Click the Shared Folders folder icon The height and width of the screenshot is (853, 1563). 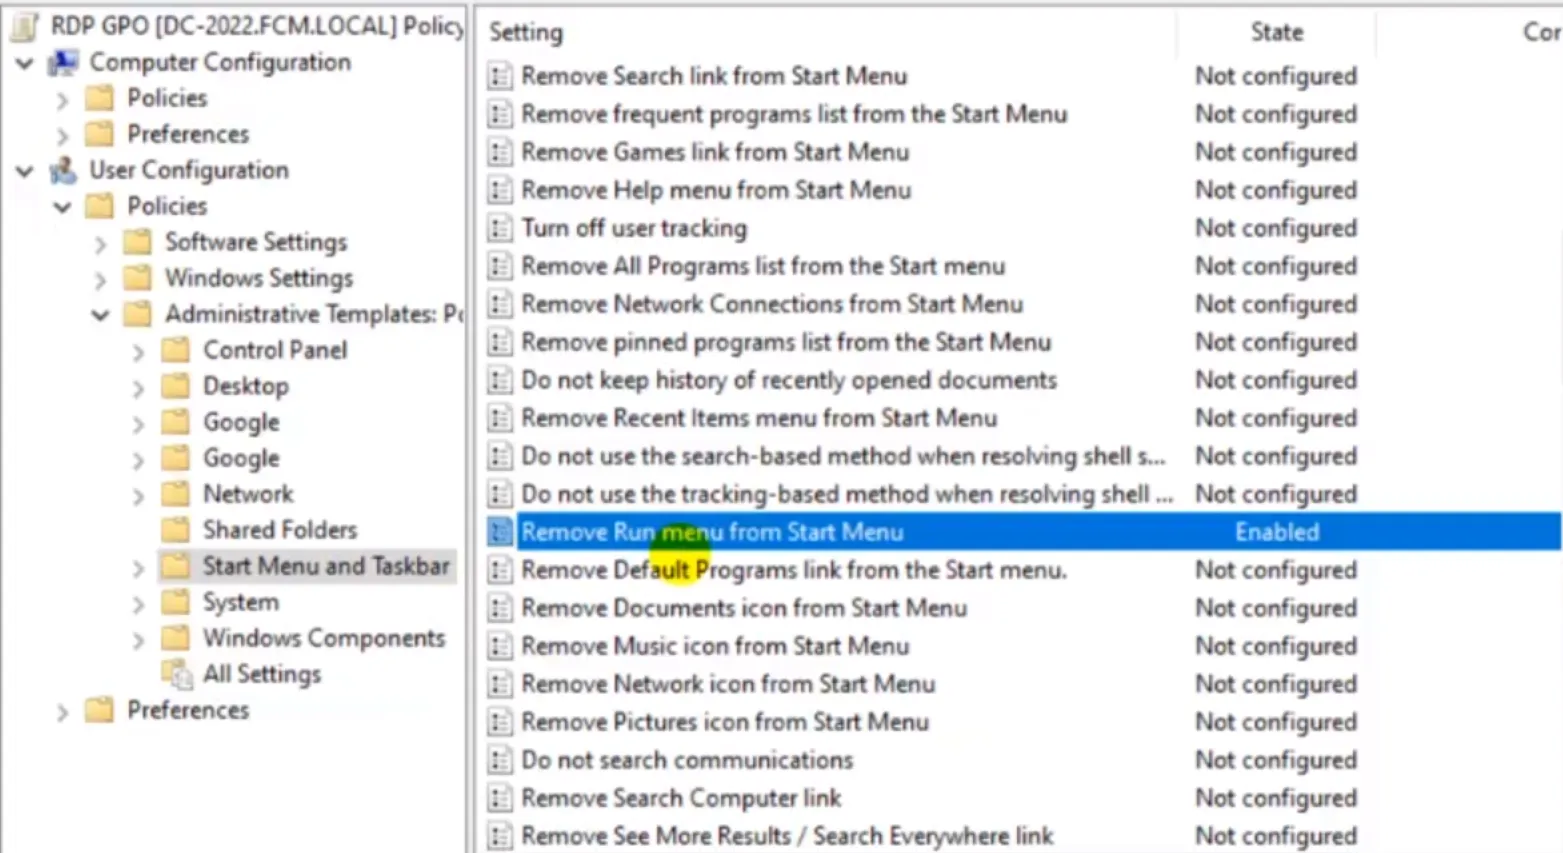click(176, 530)
